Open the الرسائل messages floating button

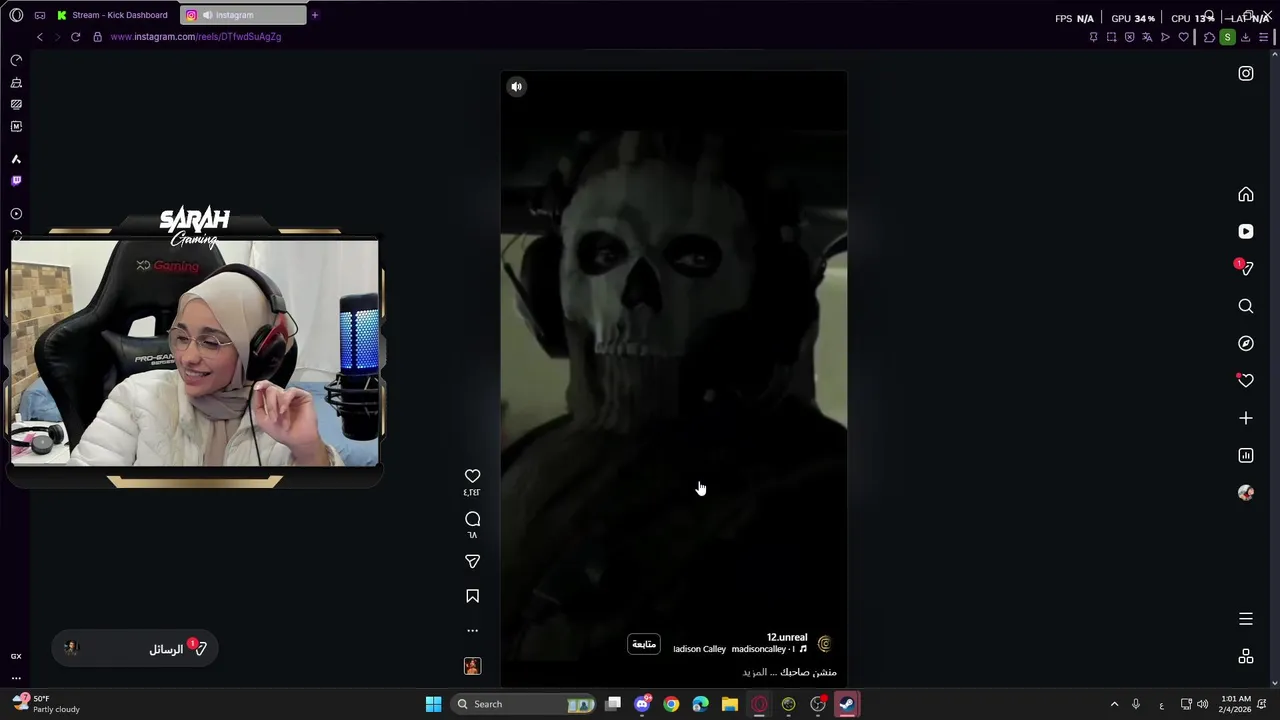[x=135, y=649]
